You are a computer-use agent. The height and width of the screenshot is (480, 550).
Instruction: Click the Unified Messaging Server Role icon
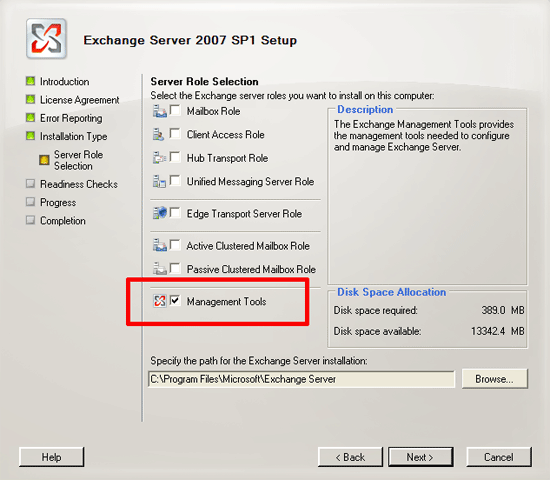click(x=159, y=181)
